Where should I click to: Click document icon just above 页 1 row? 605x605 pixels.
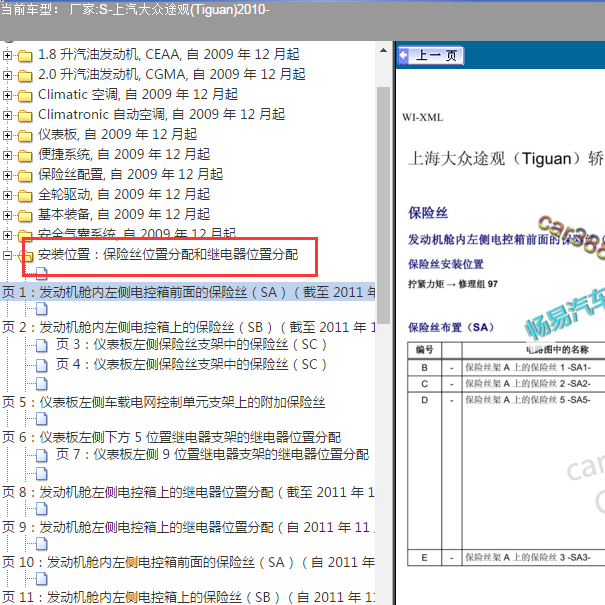tap(42, 274)
